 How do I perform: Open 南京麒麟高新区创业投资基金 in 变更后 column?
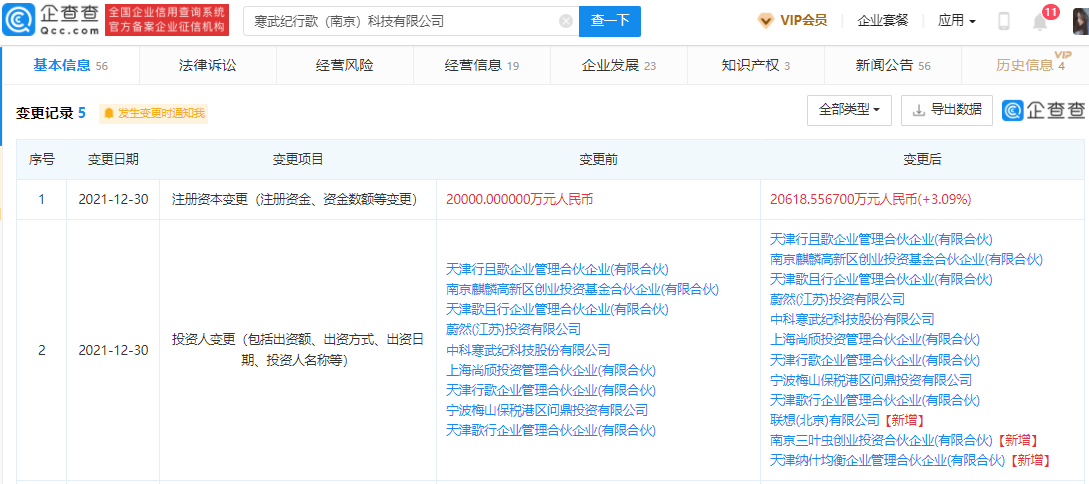coord(906,259)
